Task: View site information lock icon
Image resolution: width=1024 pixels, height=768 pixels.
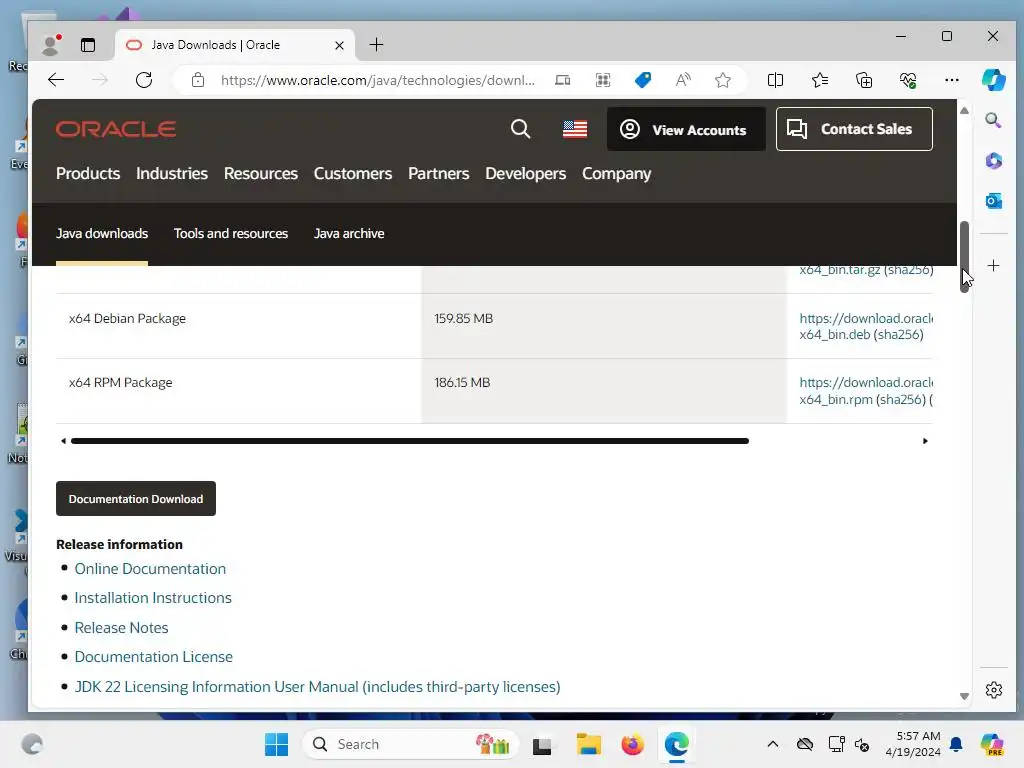Action: [198, 80]
